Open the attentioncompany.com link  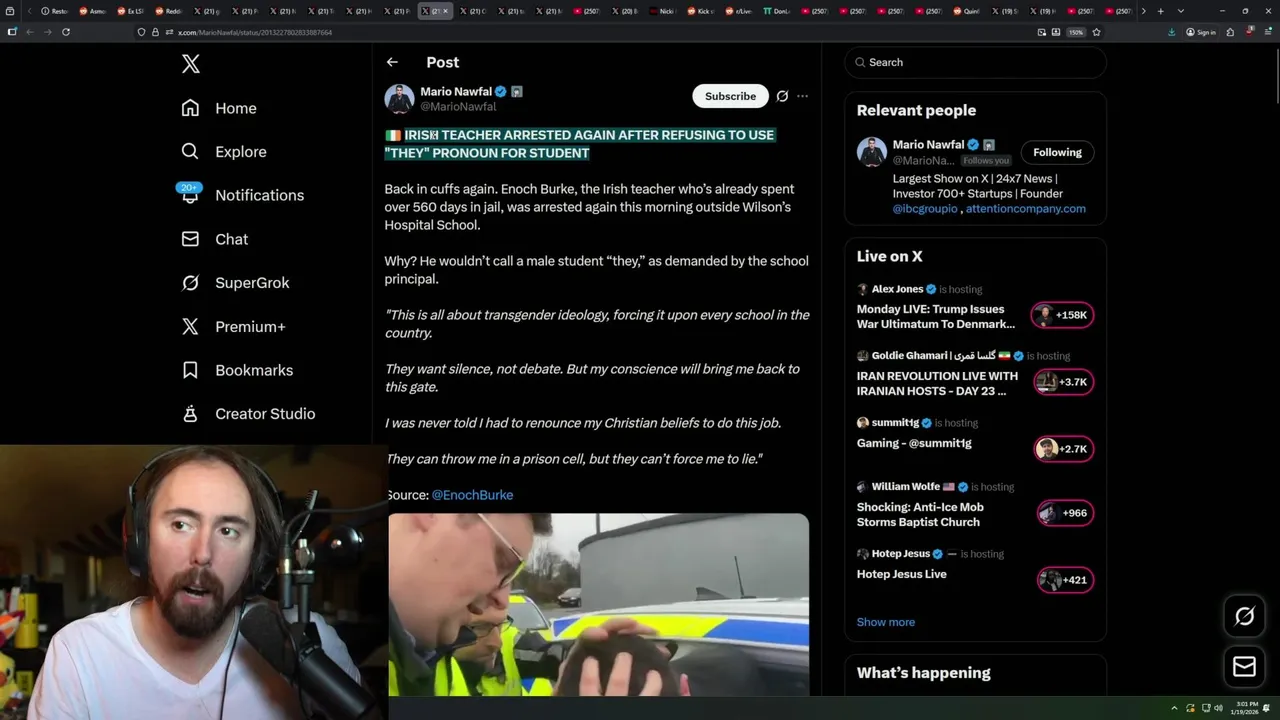(1025, 209)
